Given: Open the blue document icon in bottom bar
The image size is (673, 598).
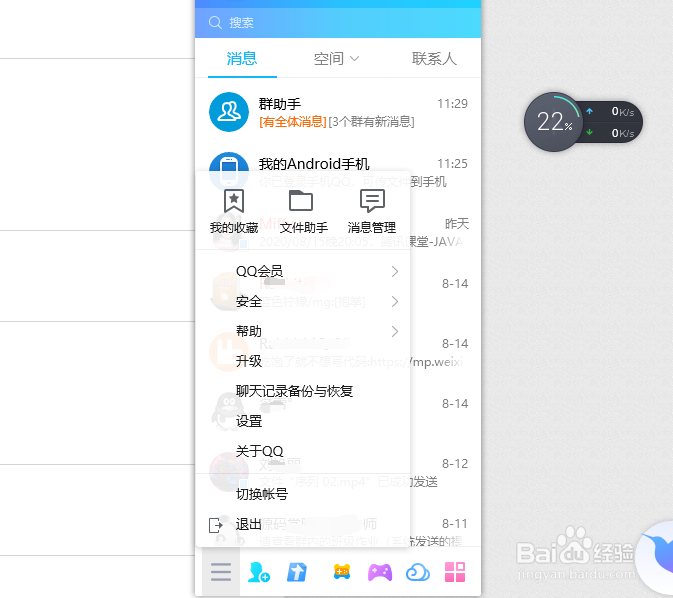Looking at the screenshot, I should point(297,572).
